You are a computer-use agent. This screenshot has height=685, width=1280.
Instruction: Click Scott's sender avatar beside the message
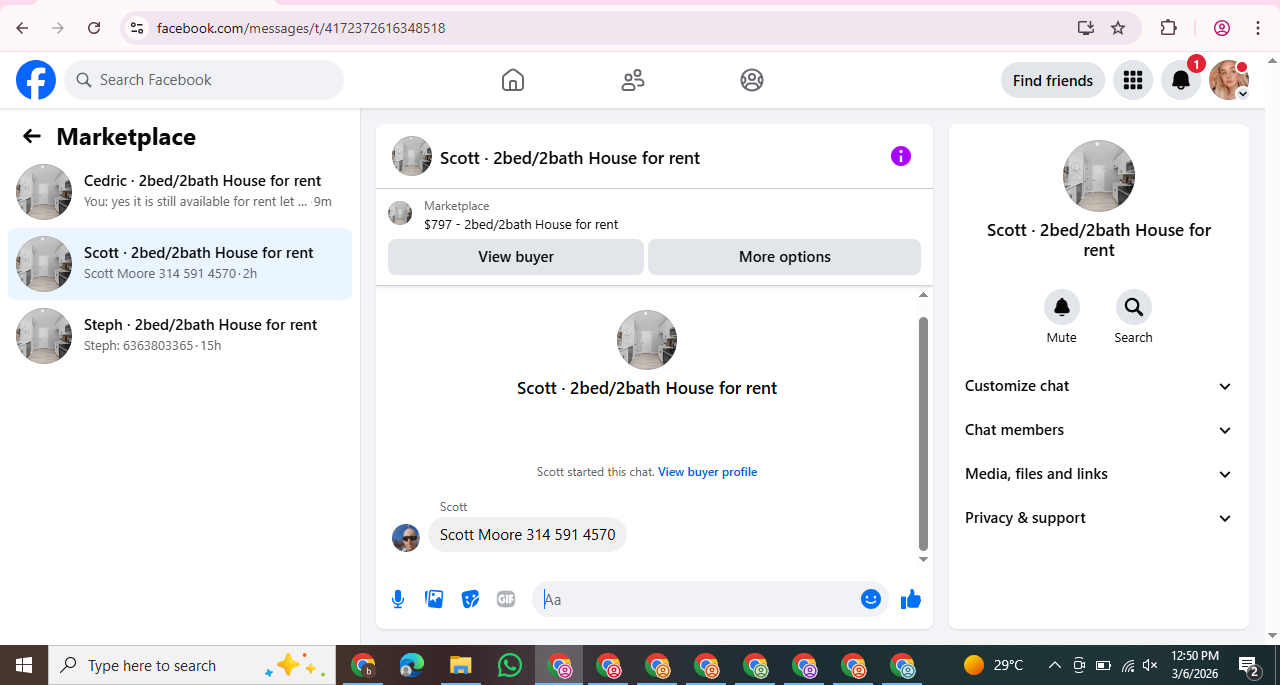tap(406, 538)
